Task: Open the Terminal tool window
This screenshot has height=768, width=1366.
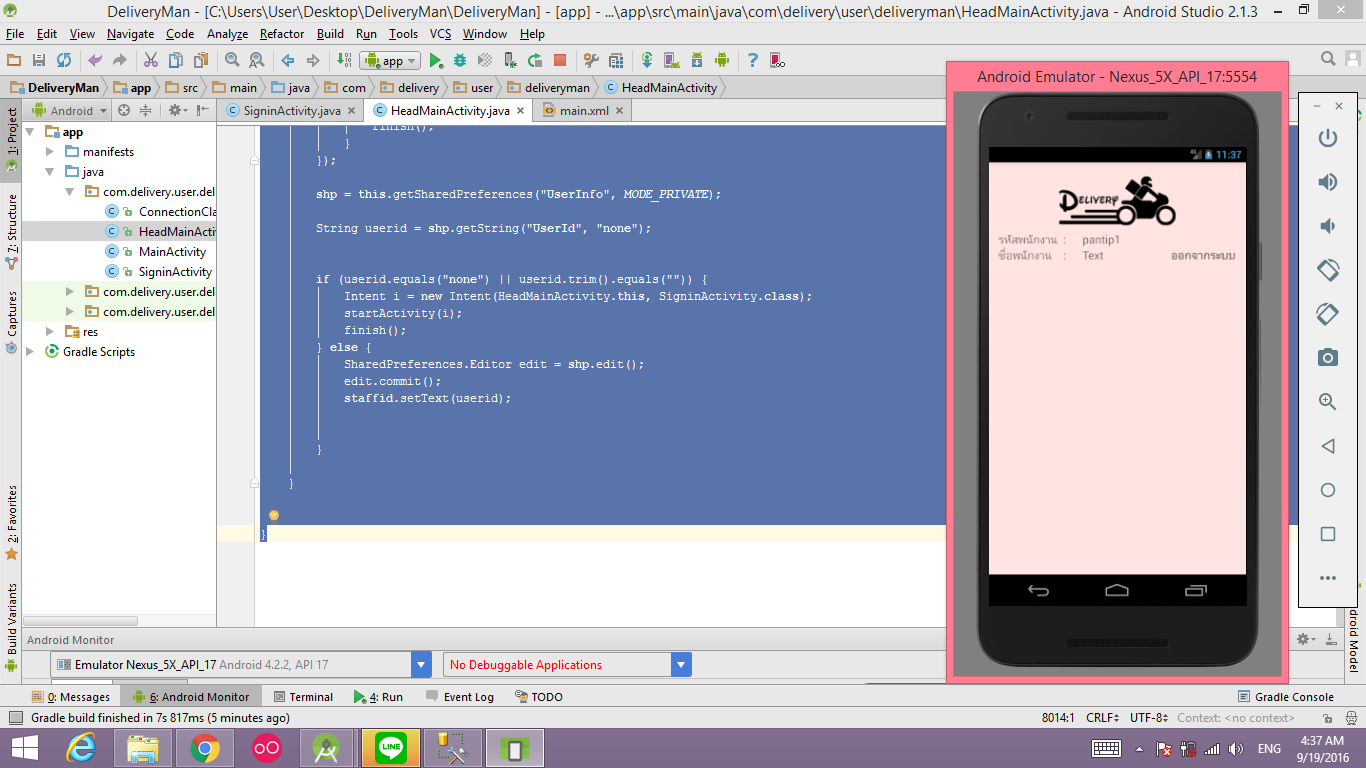Action: pyautogui.click(x=310, y=697)
